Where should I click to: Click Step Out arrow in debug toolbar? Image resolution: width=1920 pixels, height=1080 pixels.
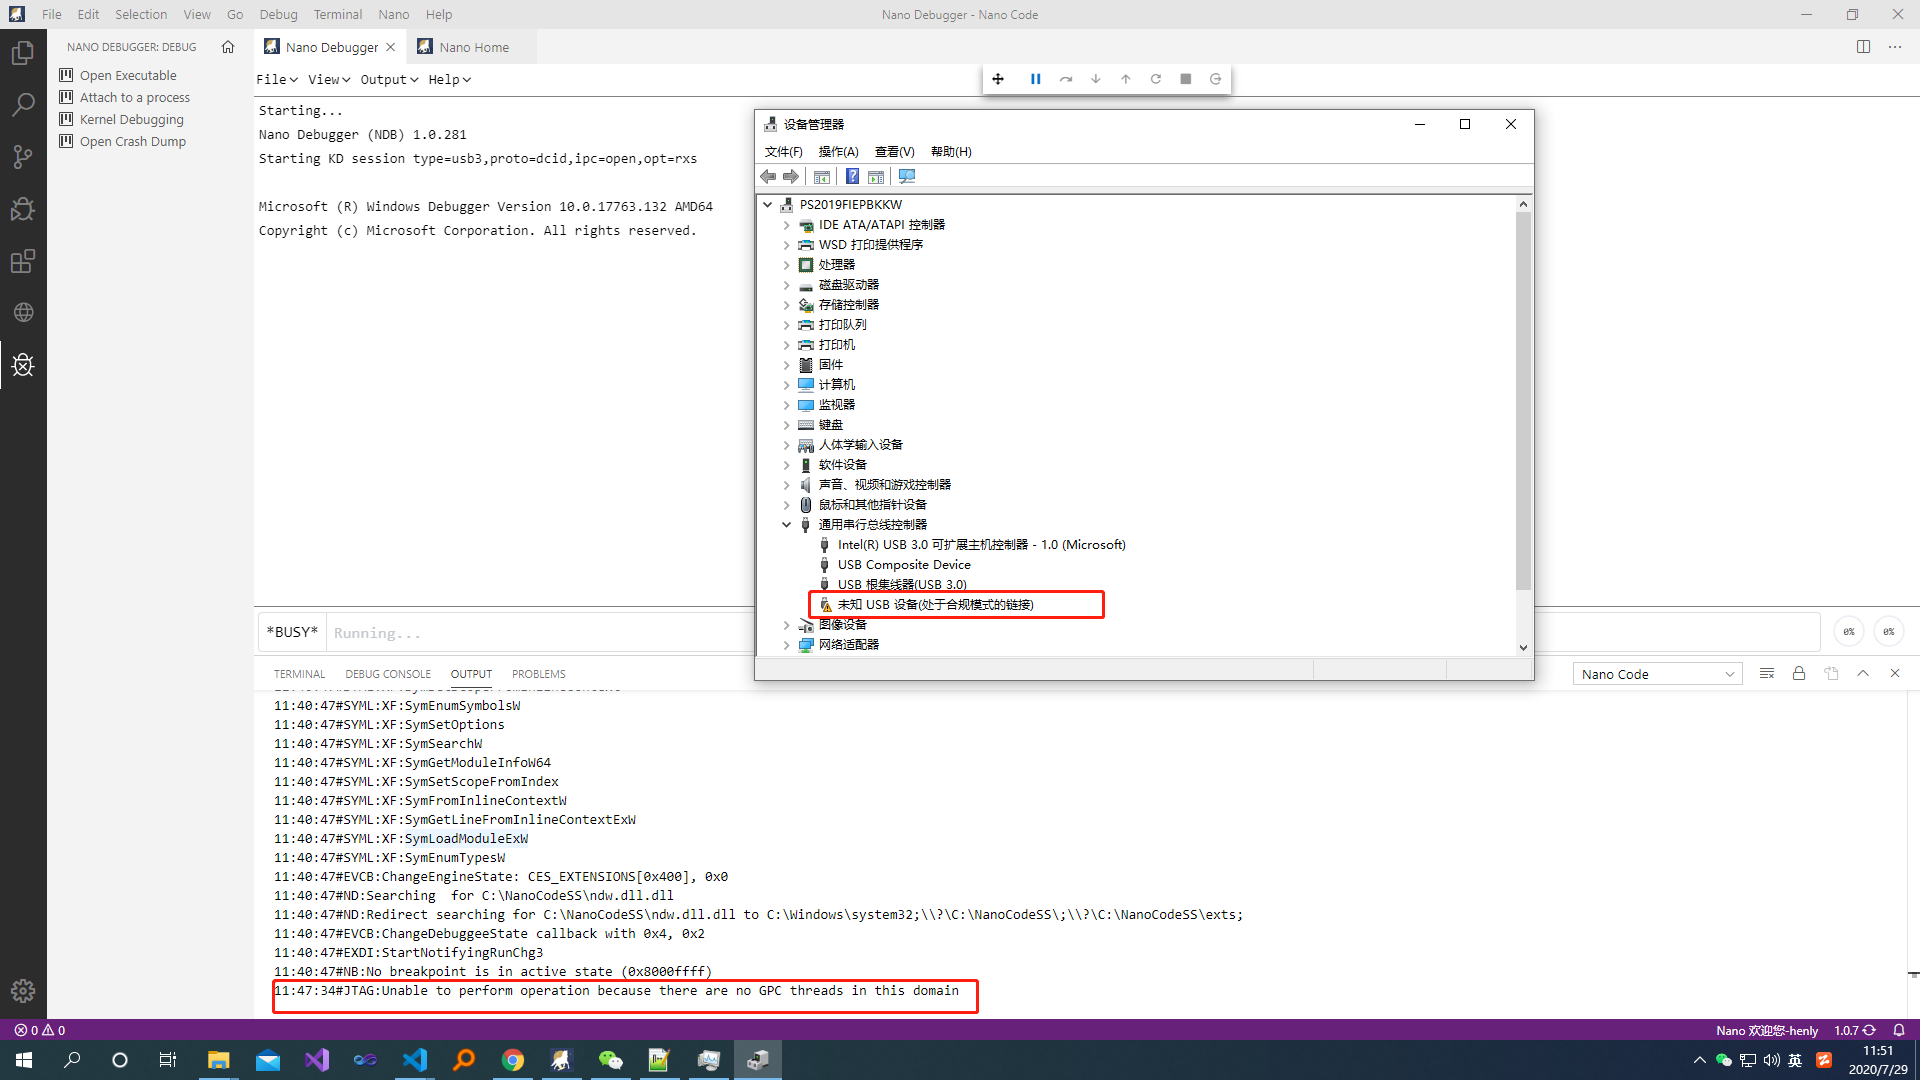1126,79
